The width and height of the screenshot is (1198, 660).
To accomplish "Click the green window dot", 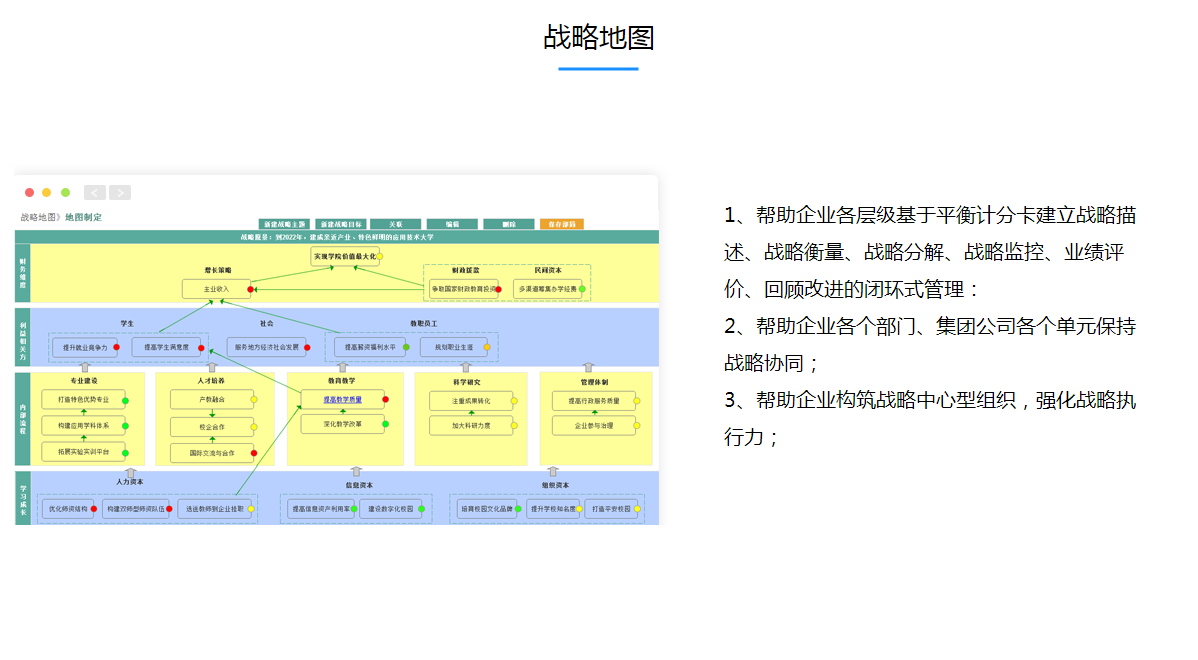I will click(x=66, y=192).
